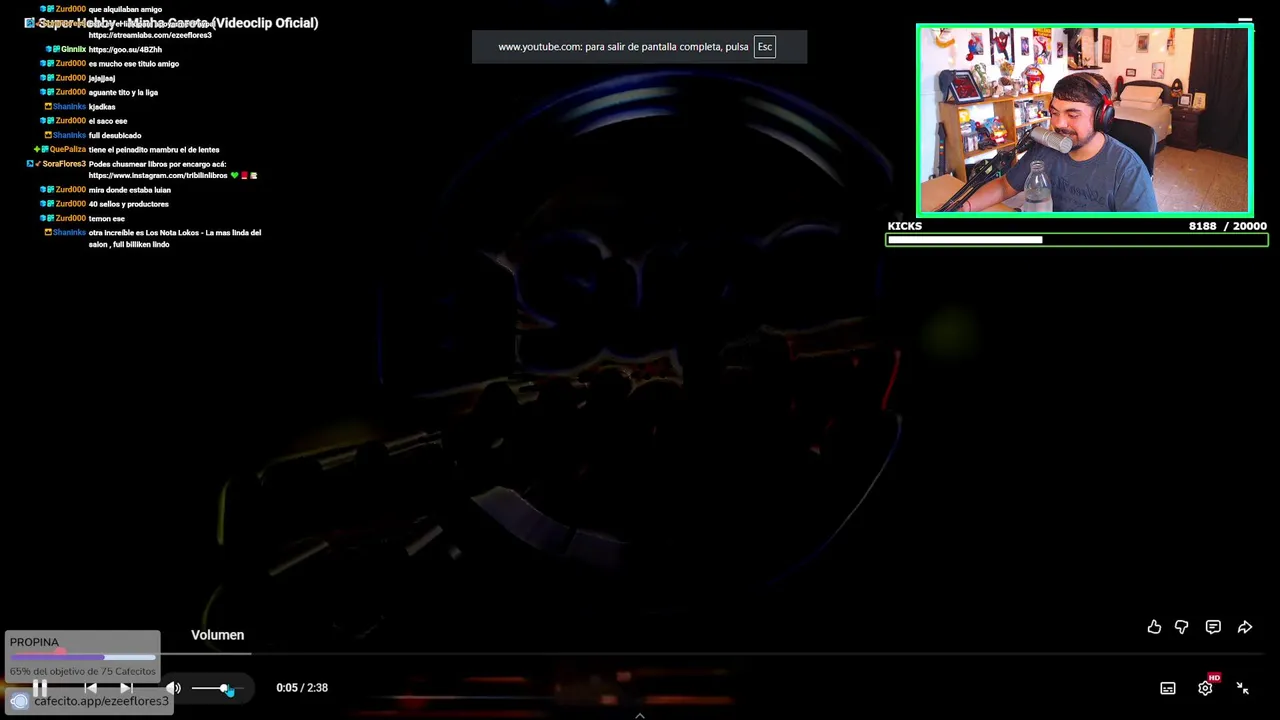1280x720 pixels.
Task: Click chat message 'mira donde estaba luian'
Action: click(130, 190)
